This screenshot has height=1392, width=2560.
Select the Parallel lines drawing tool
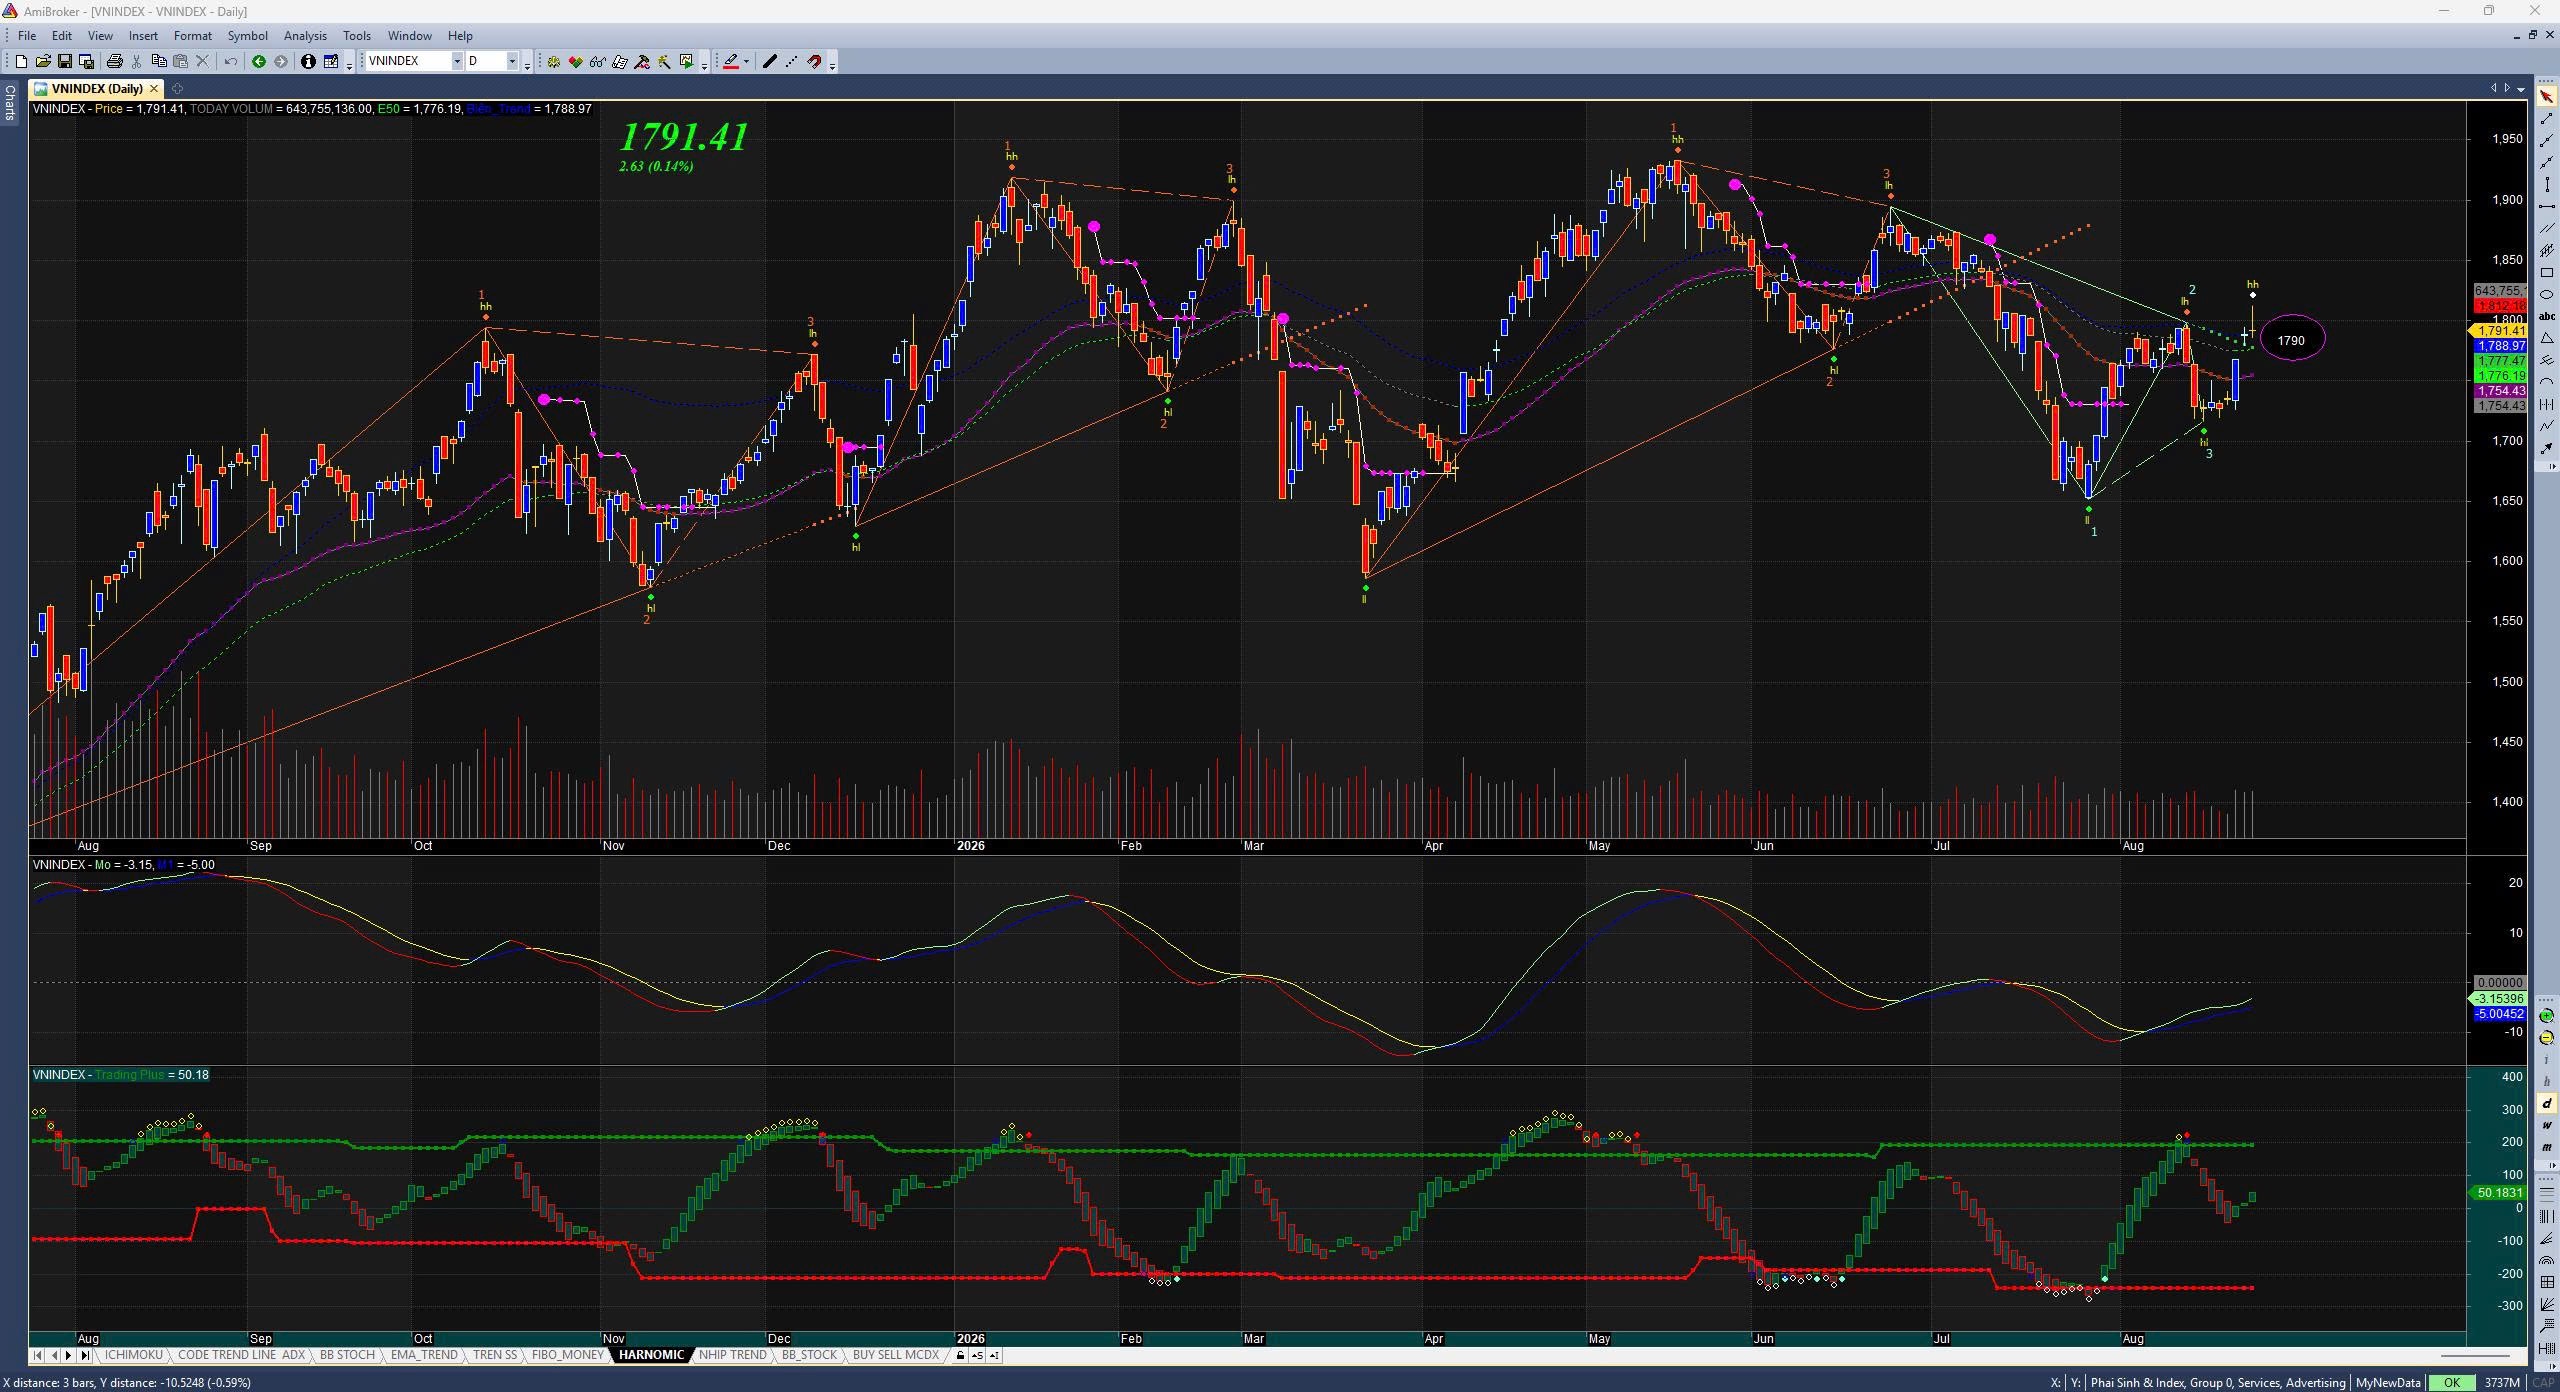pyautogui.click(x=2546, y=229)
